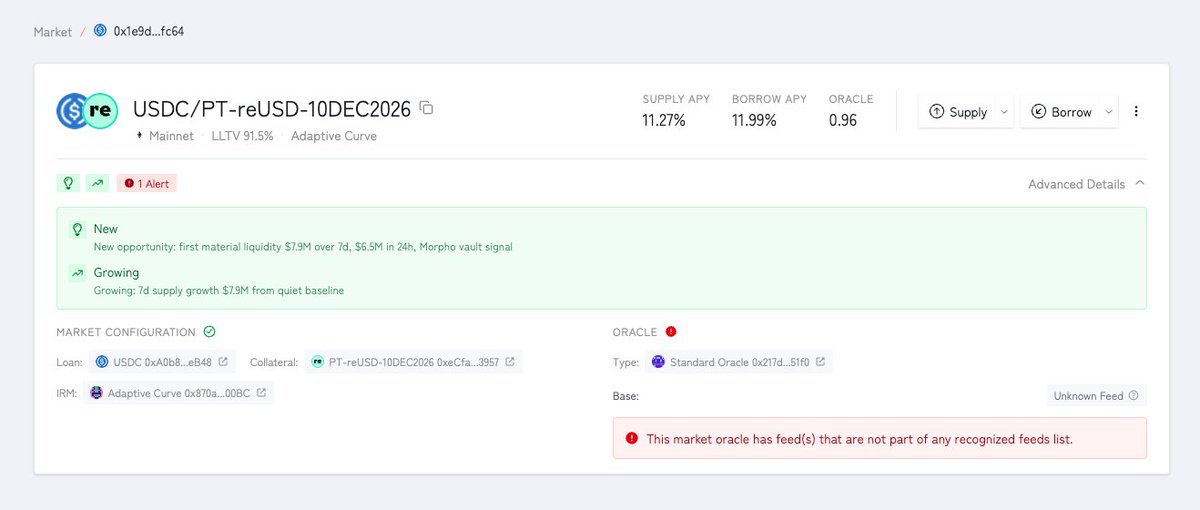Click the breadcrumb market token icon
The height and width of the screenshot is (510, 1200).
[100, 31]
